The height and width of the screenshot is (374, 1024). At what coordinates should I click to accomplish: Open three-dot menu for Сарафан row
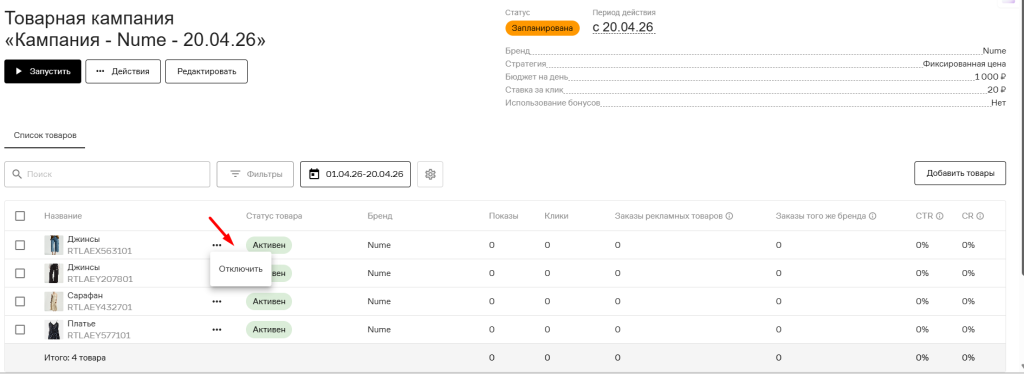[217, 302]
